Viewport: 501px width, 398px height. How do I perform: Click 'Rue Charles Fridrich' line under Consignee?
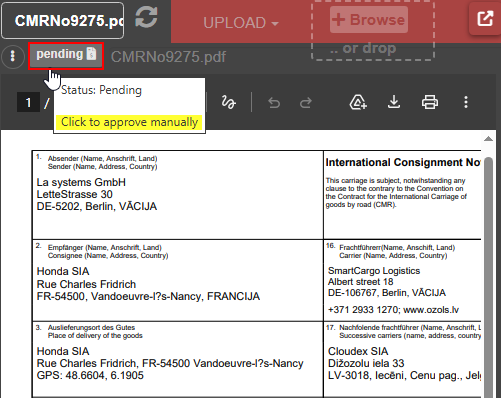[x=86, y=284]
